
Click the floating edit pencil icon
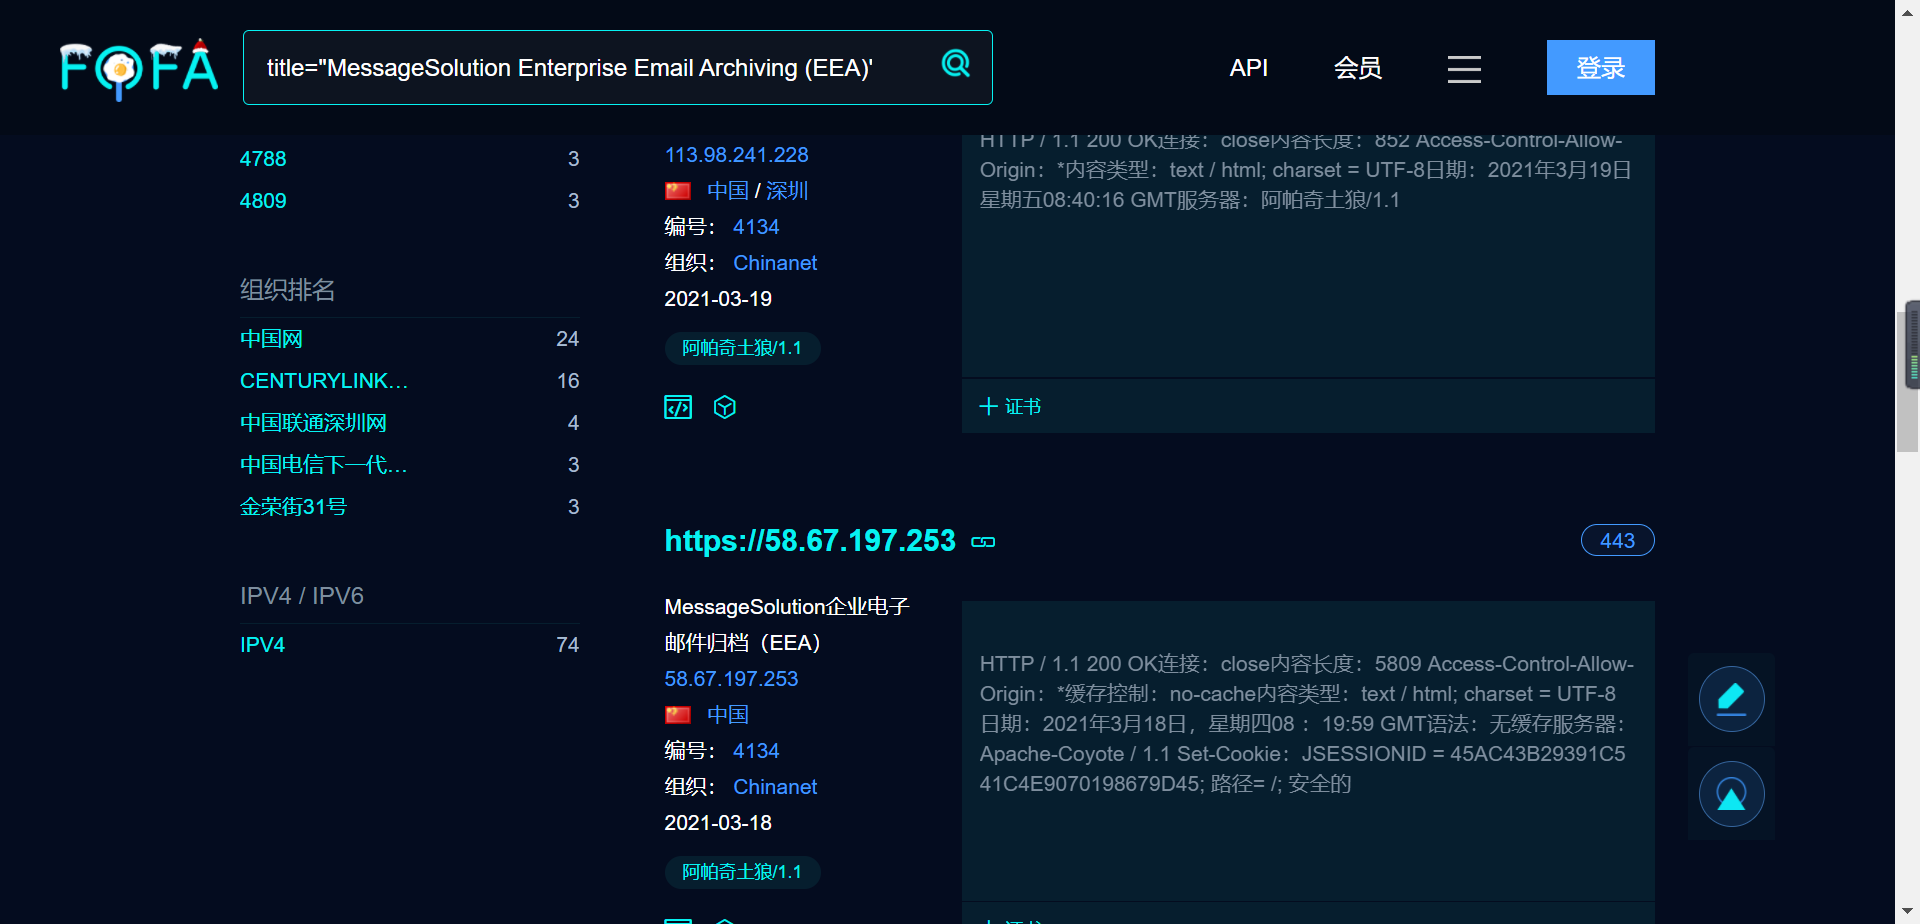pos(1731,699)
